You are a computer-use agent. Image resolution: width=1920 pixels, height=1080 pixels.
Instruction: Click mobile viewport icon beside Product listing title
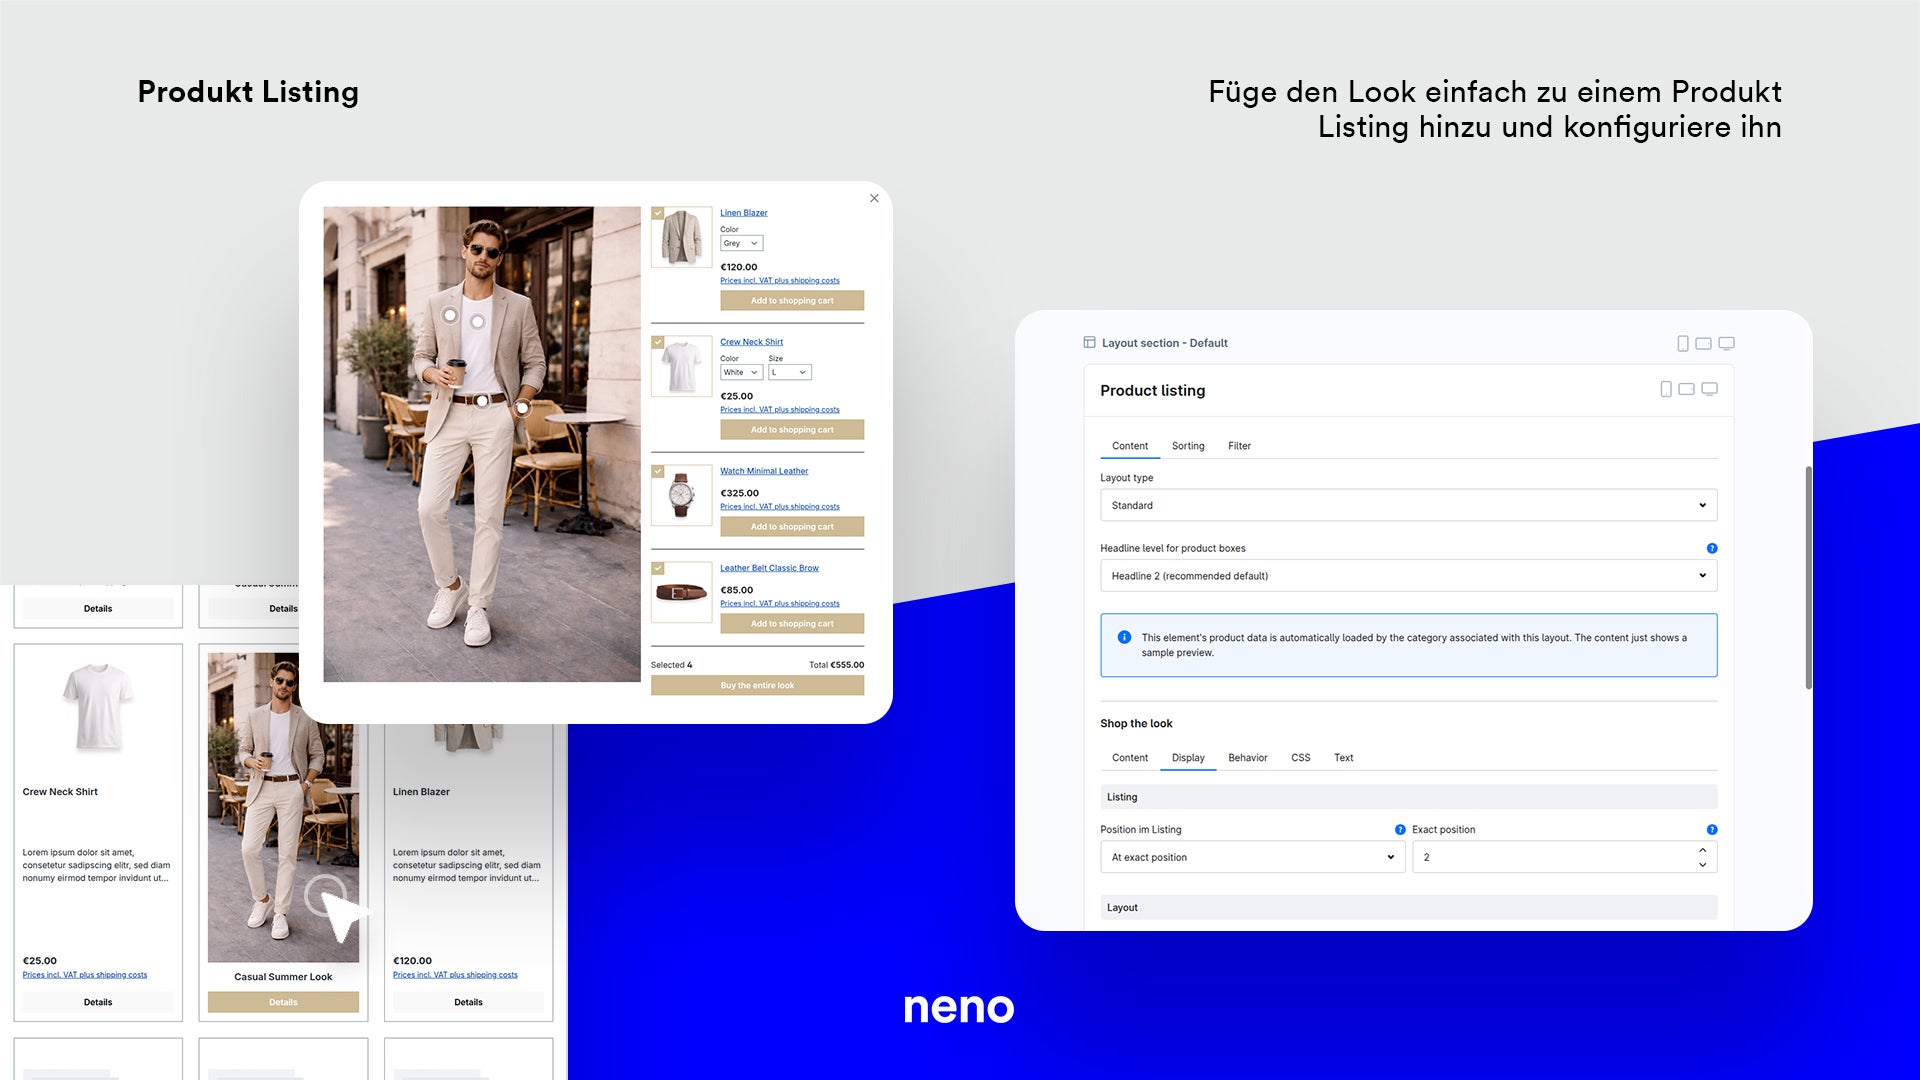(1666, 389)
